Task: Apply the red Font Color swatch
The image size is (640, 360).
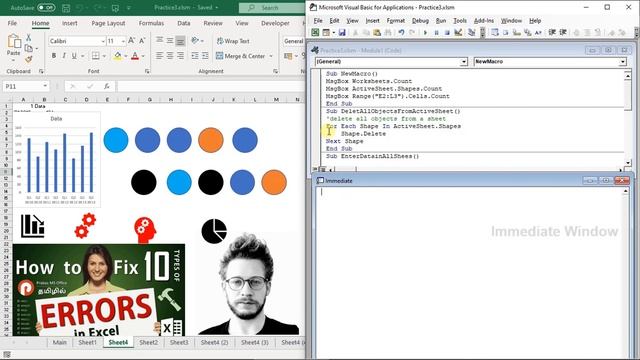Action: click(x=135, y=56)
